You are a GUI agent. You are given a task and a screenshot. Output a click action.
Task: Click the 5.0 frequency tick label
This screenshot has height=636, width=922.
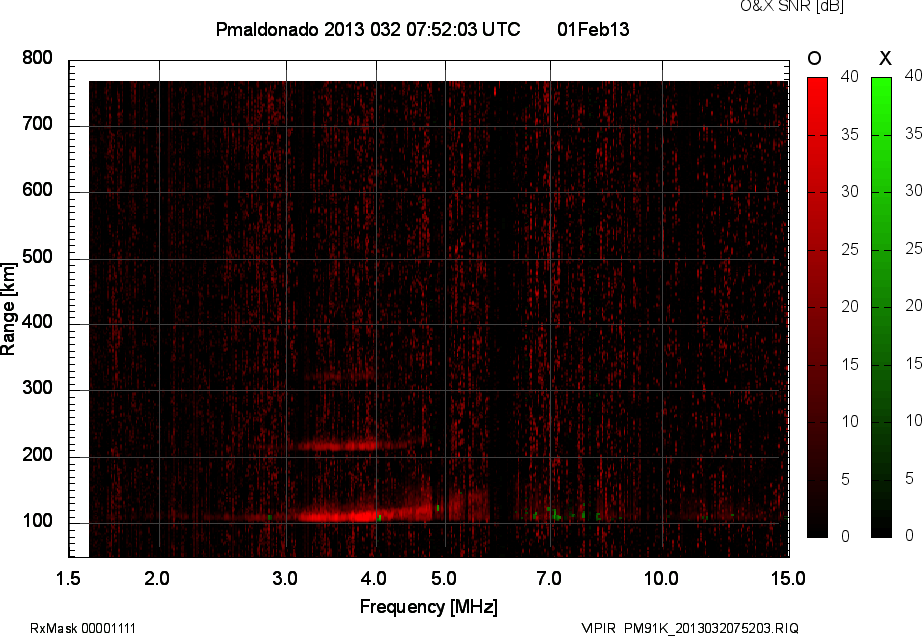[x=444, y=579]
